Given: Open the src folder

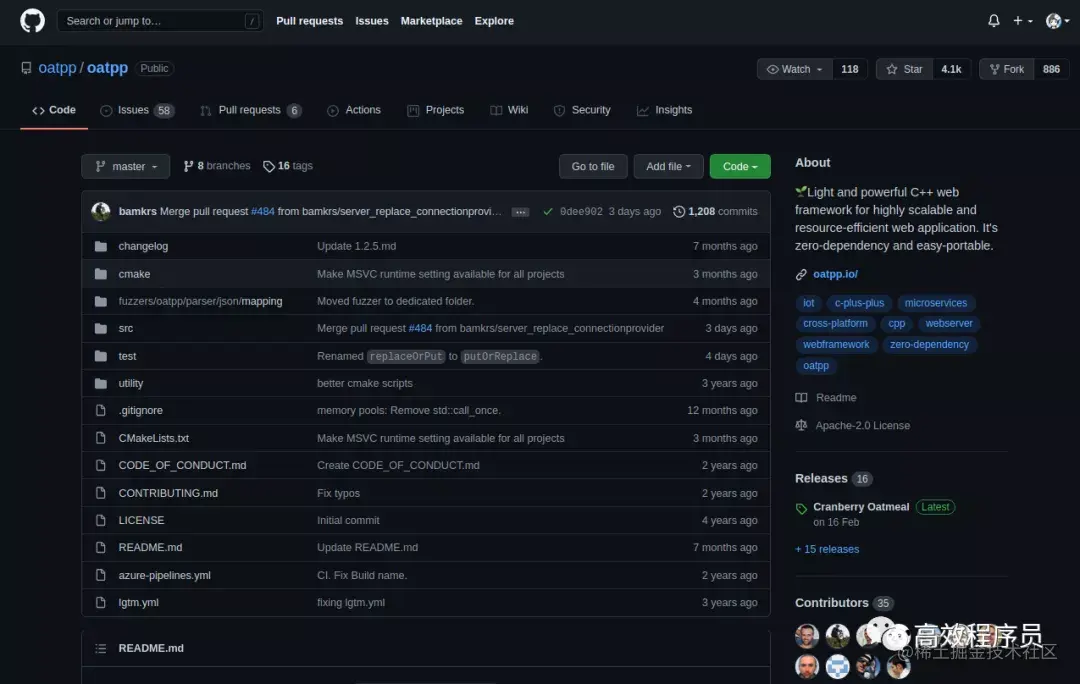Looking at the screenshot, I should 125,328.
